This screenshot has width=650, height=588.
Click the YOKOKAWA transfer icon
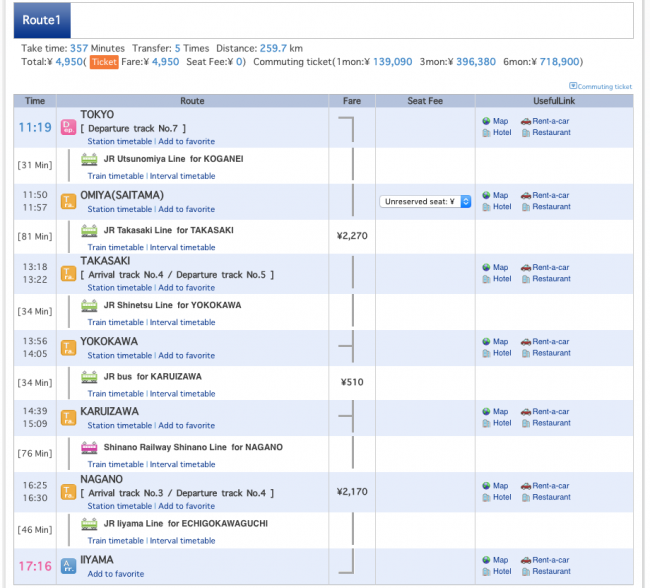pos(68,348)
